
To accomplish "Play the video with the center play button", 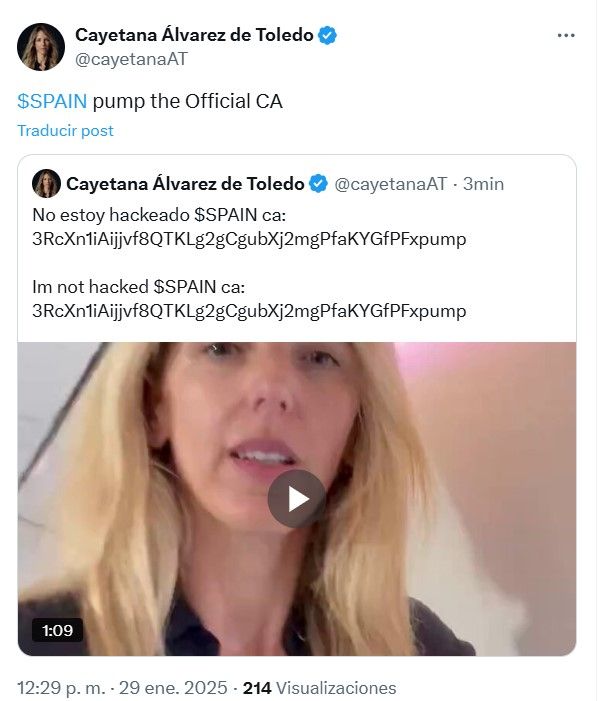I will [296, 498].
